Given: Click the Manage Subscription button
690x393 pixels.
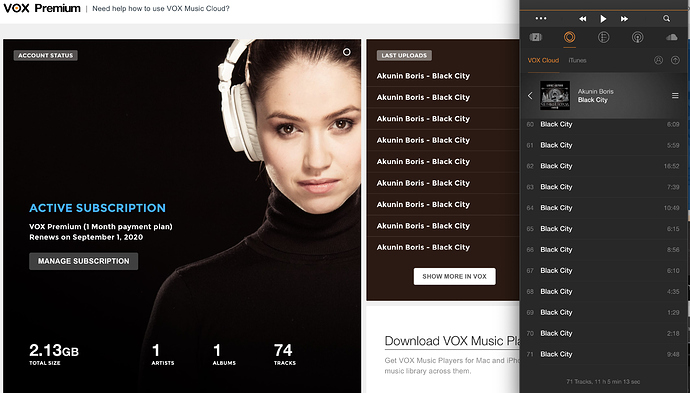Looking at the screenshot, I should [84, 261].
